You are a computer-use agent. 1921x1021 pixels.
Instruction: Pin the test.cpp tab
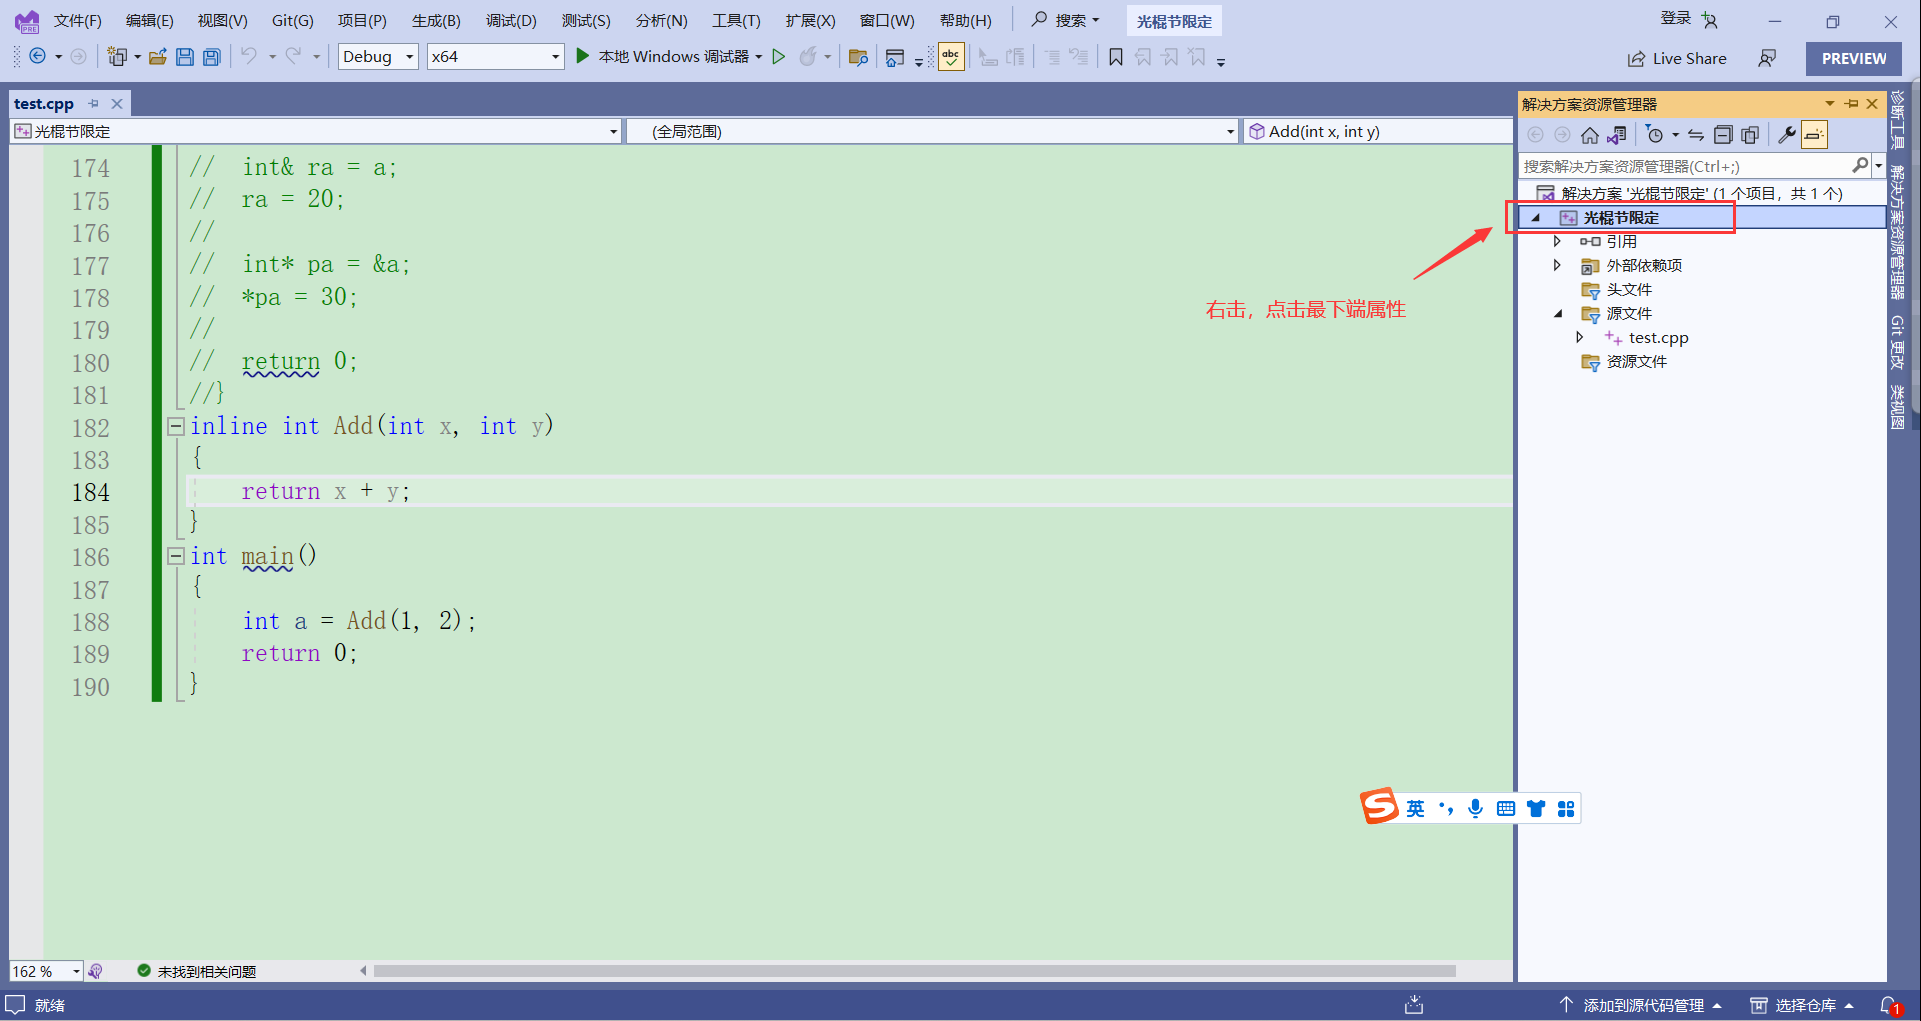[93, 103]
